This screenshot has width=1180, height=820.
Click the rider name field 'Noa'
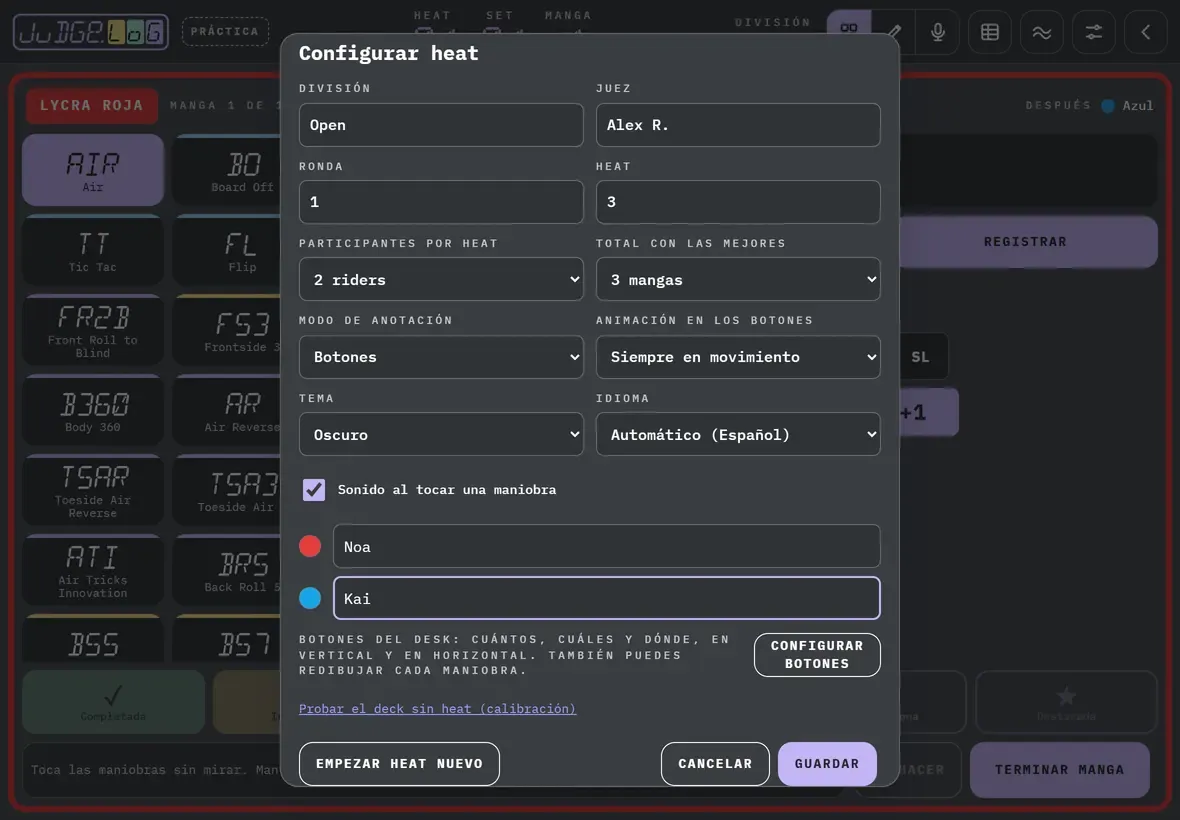pyautogui.click(x=607, y=546)
